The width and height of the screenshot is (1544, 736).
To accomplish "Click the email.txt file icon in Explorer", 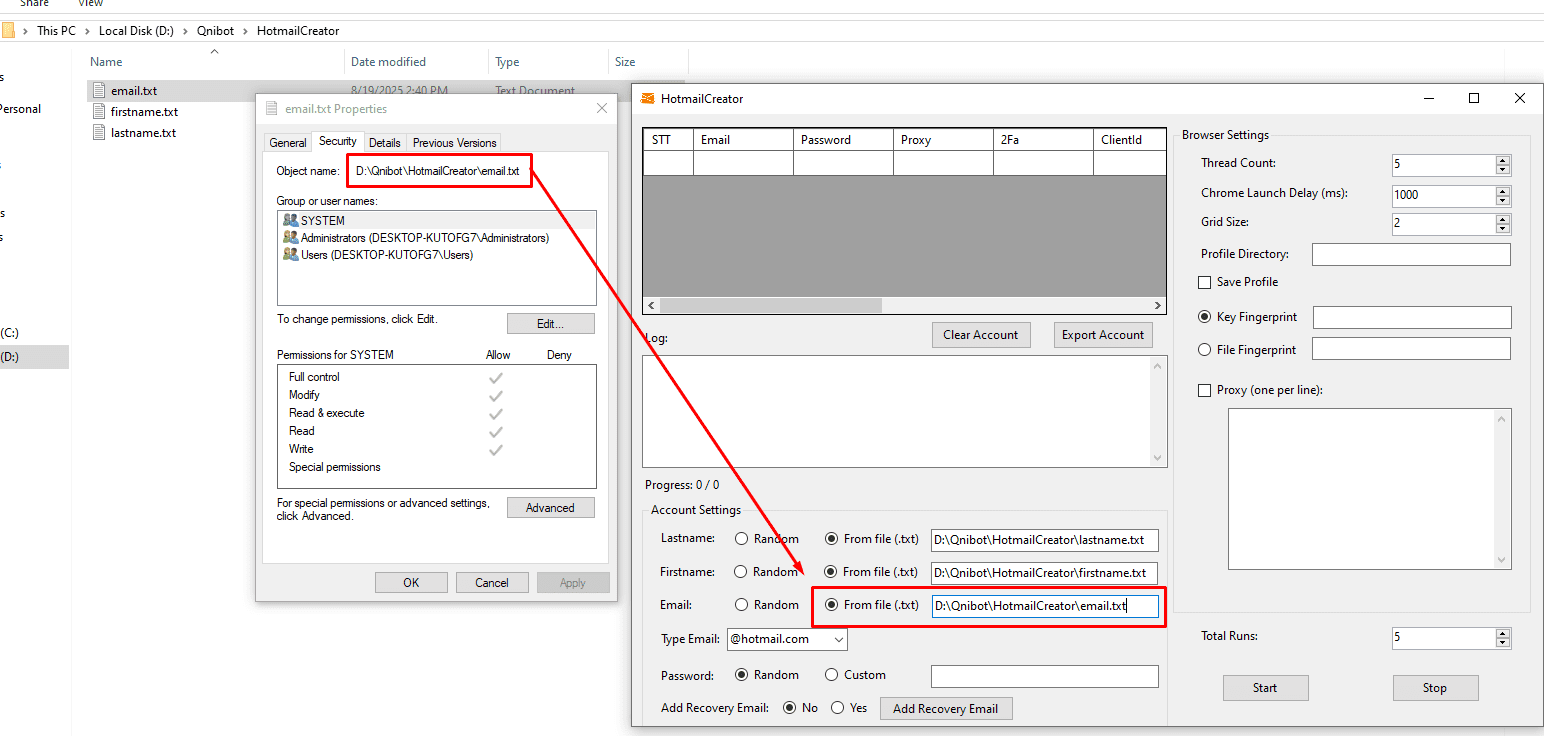I will tap(98, 91).
